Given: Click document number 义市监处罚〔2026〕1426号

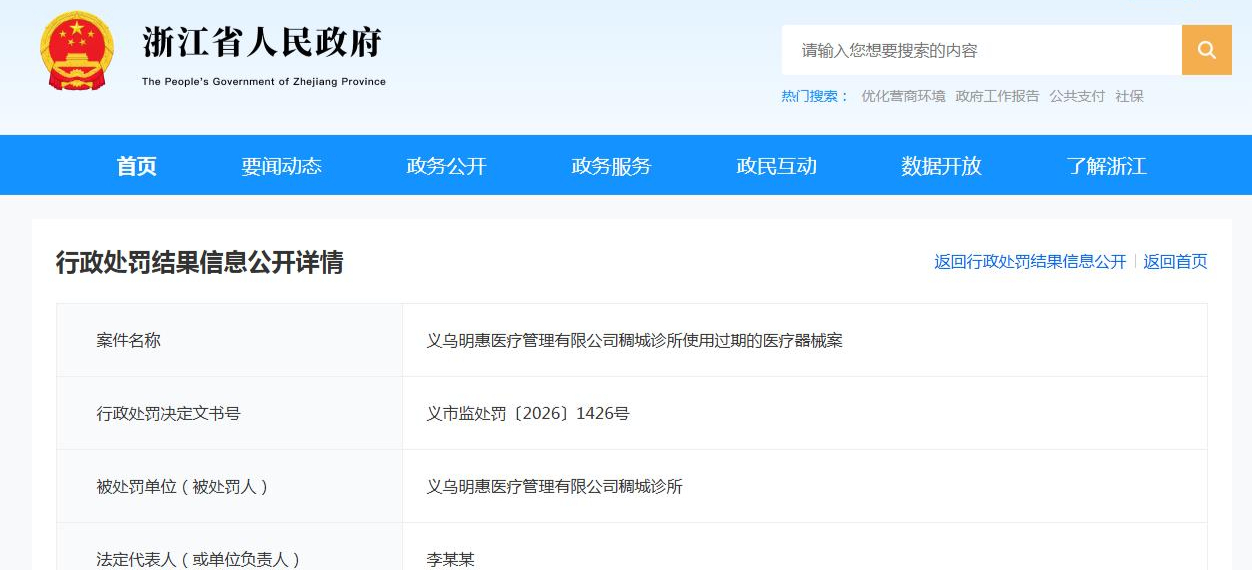Looking at the screenshot, I should tap(528, 414).
